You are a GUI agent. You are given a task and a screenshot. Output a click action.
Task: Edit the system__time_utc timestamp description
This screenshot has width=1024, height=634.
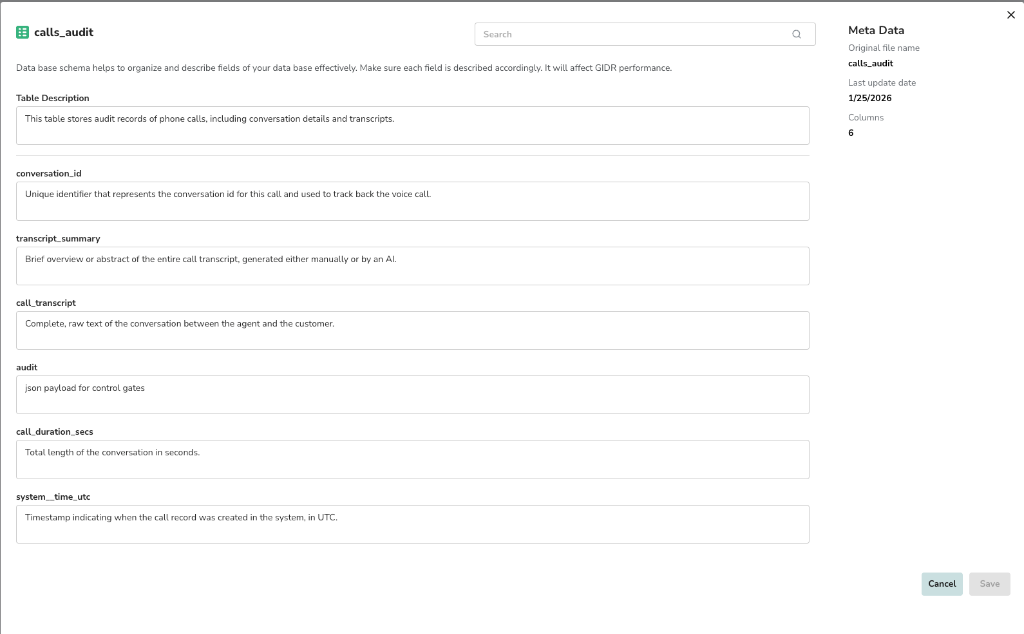pos(411,523)
